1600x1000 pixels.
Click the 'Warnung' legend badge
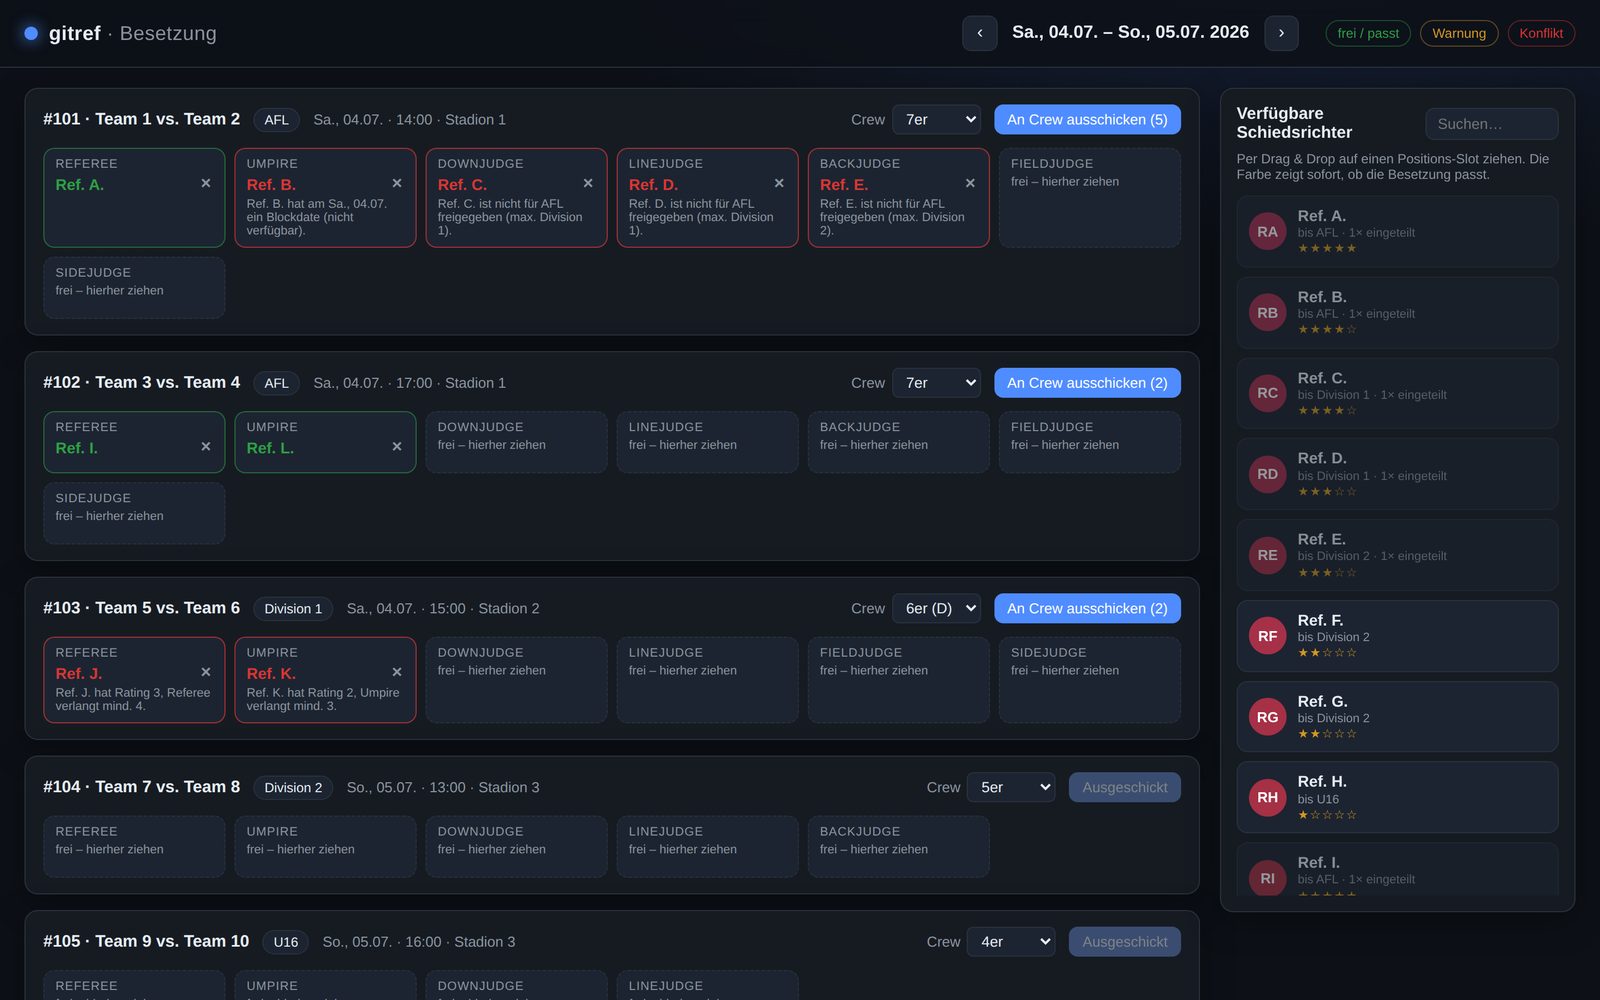click(1459, 33)
